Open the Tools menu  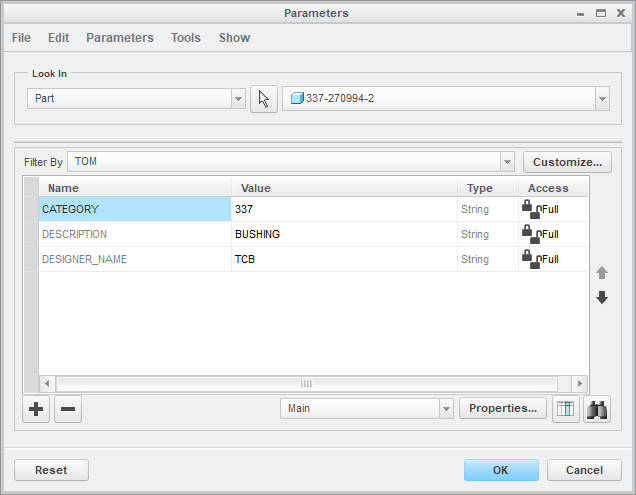(x=186, y=38)
